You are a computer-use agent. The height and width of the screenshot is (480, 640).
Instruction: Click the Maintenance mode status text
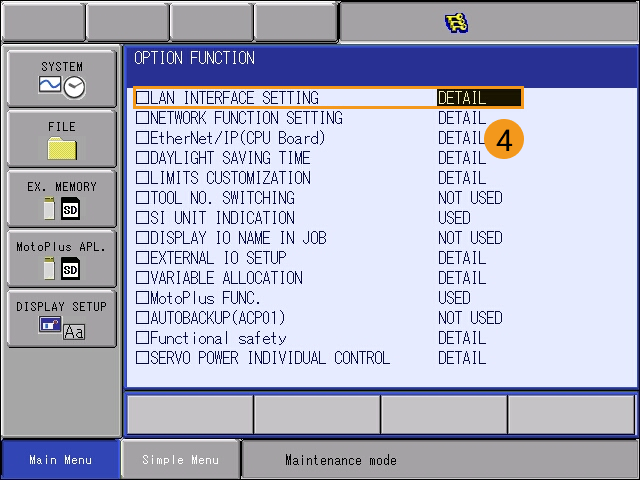(341, 460)
